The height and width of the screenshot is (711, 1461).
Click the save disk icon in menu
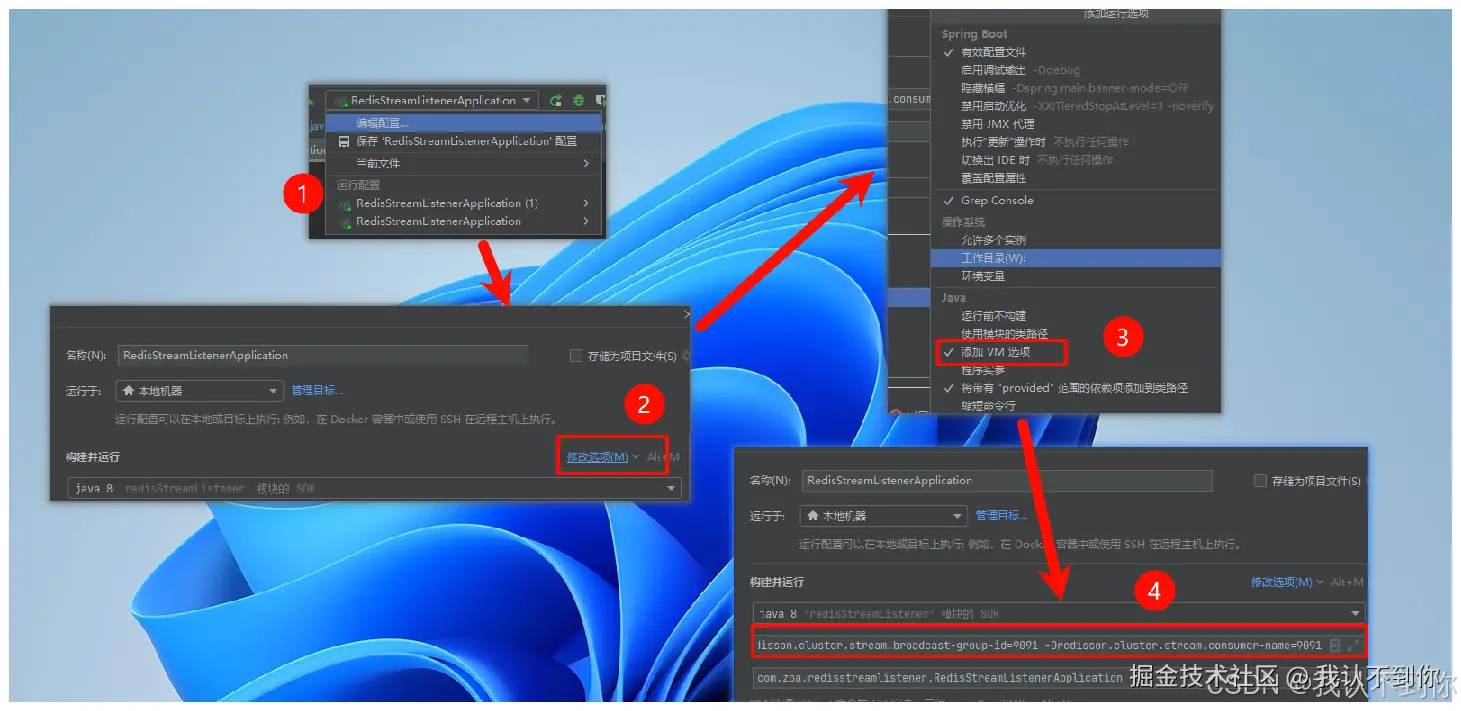click(343, 141)
